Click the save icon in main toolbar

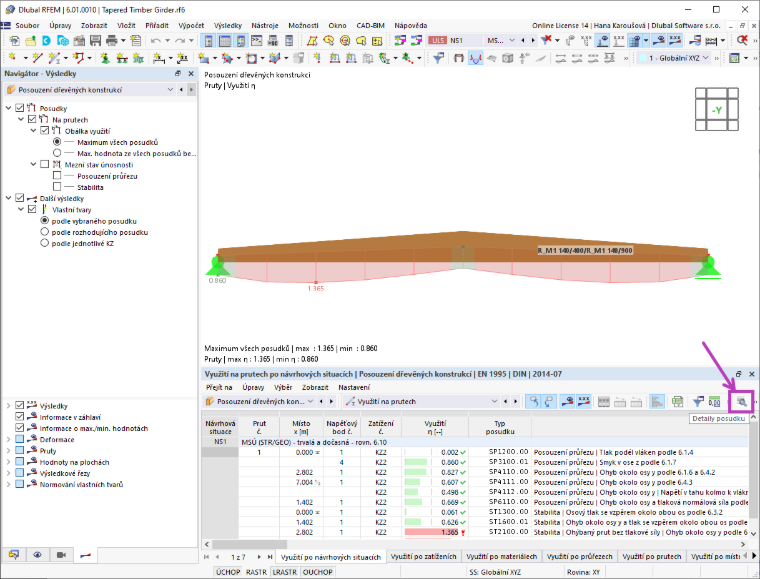(x=95, y=41)
